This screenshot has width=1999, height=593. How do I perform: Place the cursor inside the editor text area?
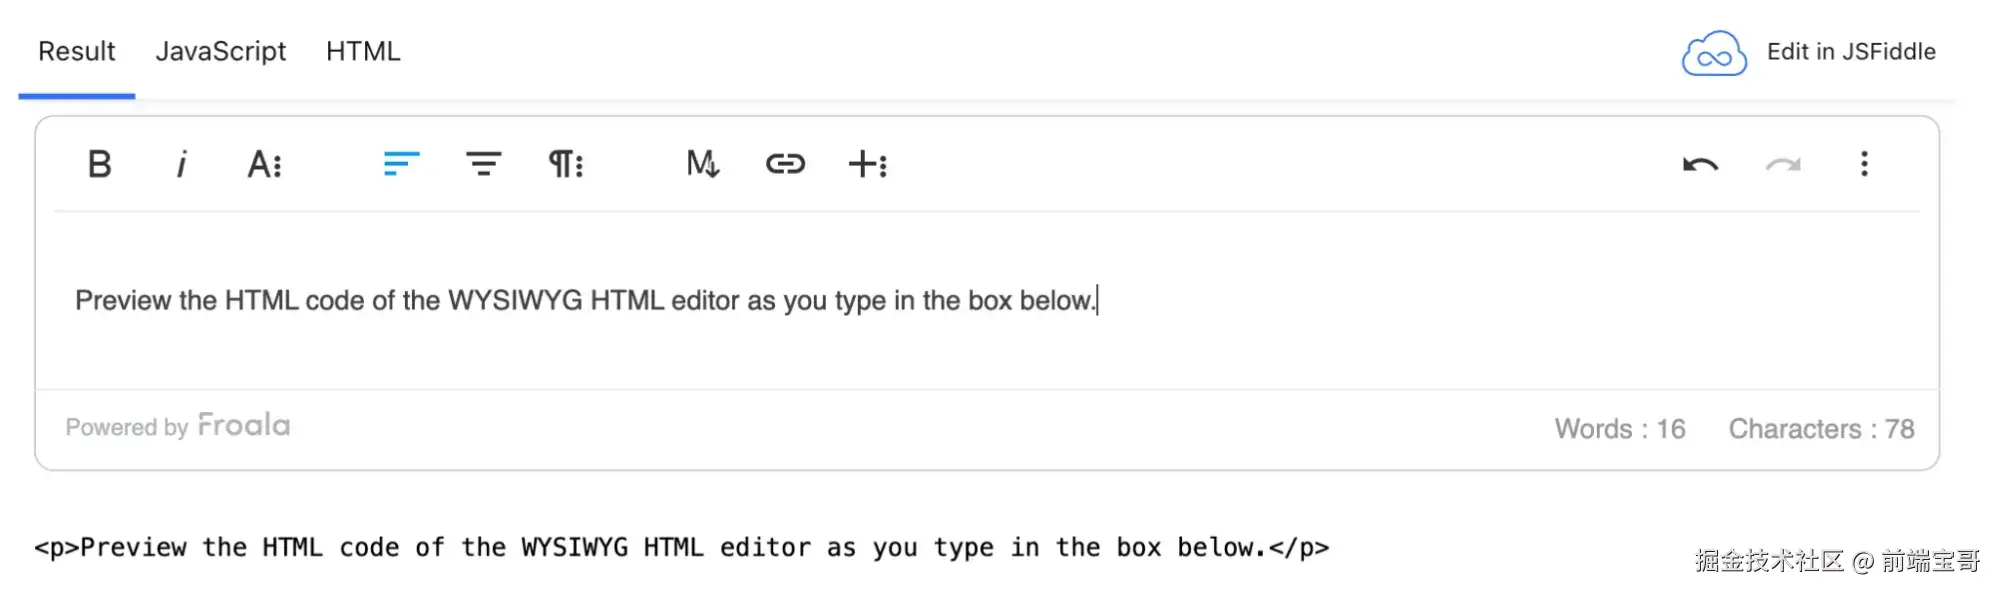coord(585,300)
